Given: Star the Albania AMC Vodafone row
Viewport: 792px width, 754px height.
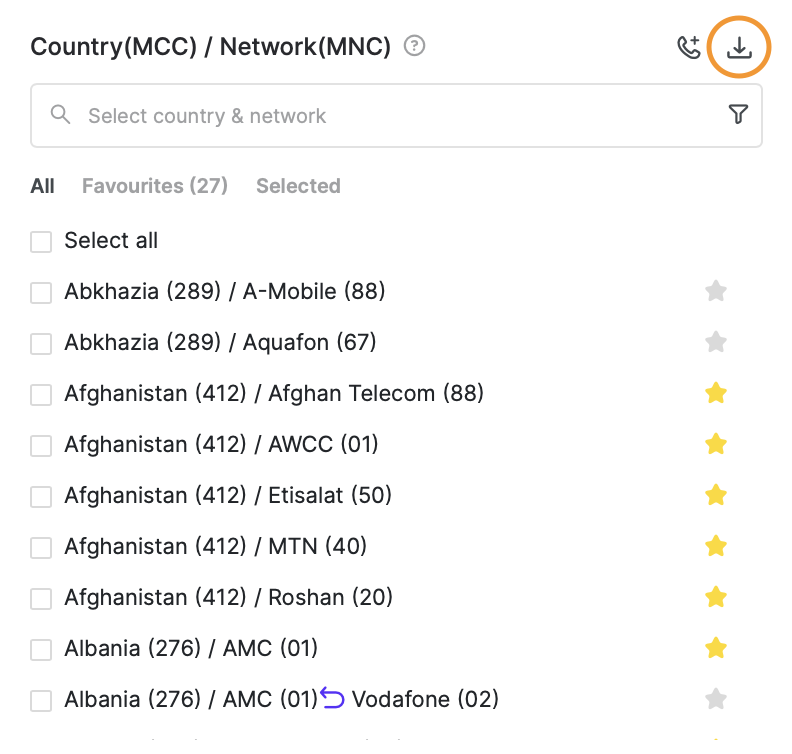Looking at the screenshot, I should coord(716,699).
